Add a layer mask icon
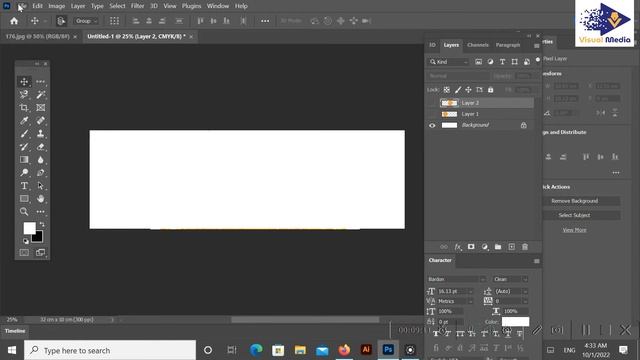 [471, 247]
